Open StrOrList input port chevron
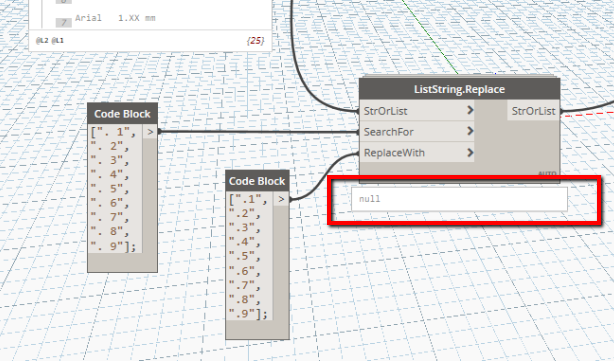The height and width of the screenshot is (364, 614). coord(470,110)
